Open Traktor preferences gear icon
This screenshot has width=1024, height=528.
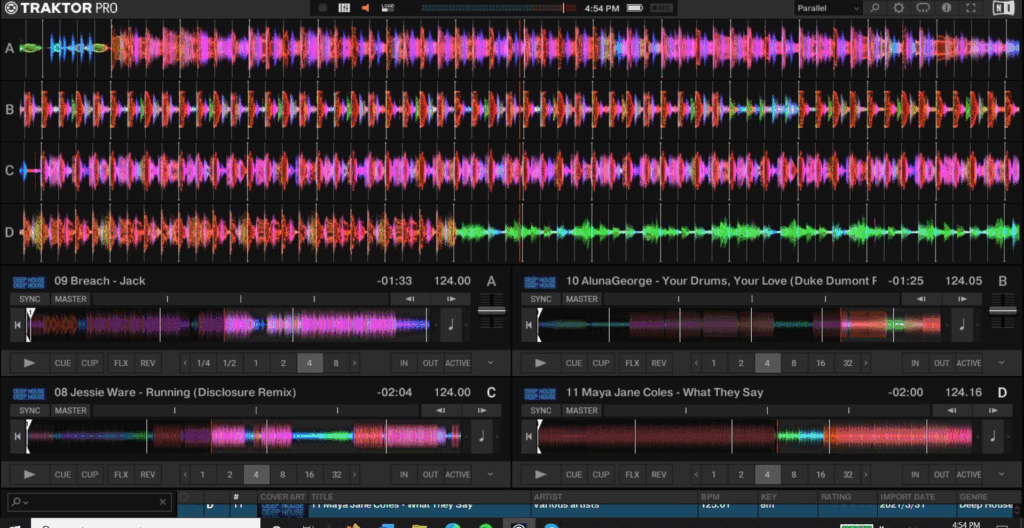[x=898, y=8]
